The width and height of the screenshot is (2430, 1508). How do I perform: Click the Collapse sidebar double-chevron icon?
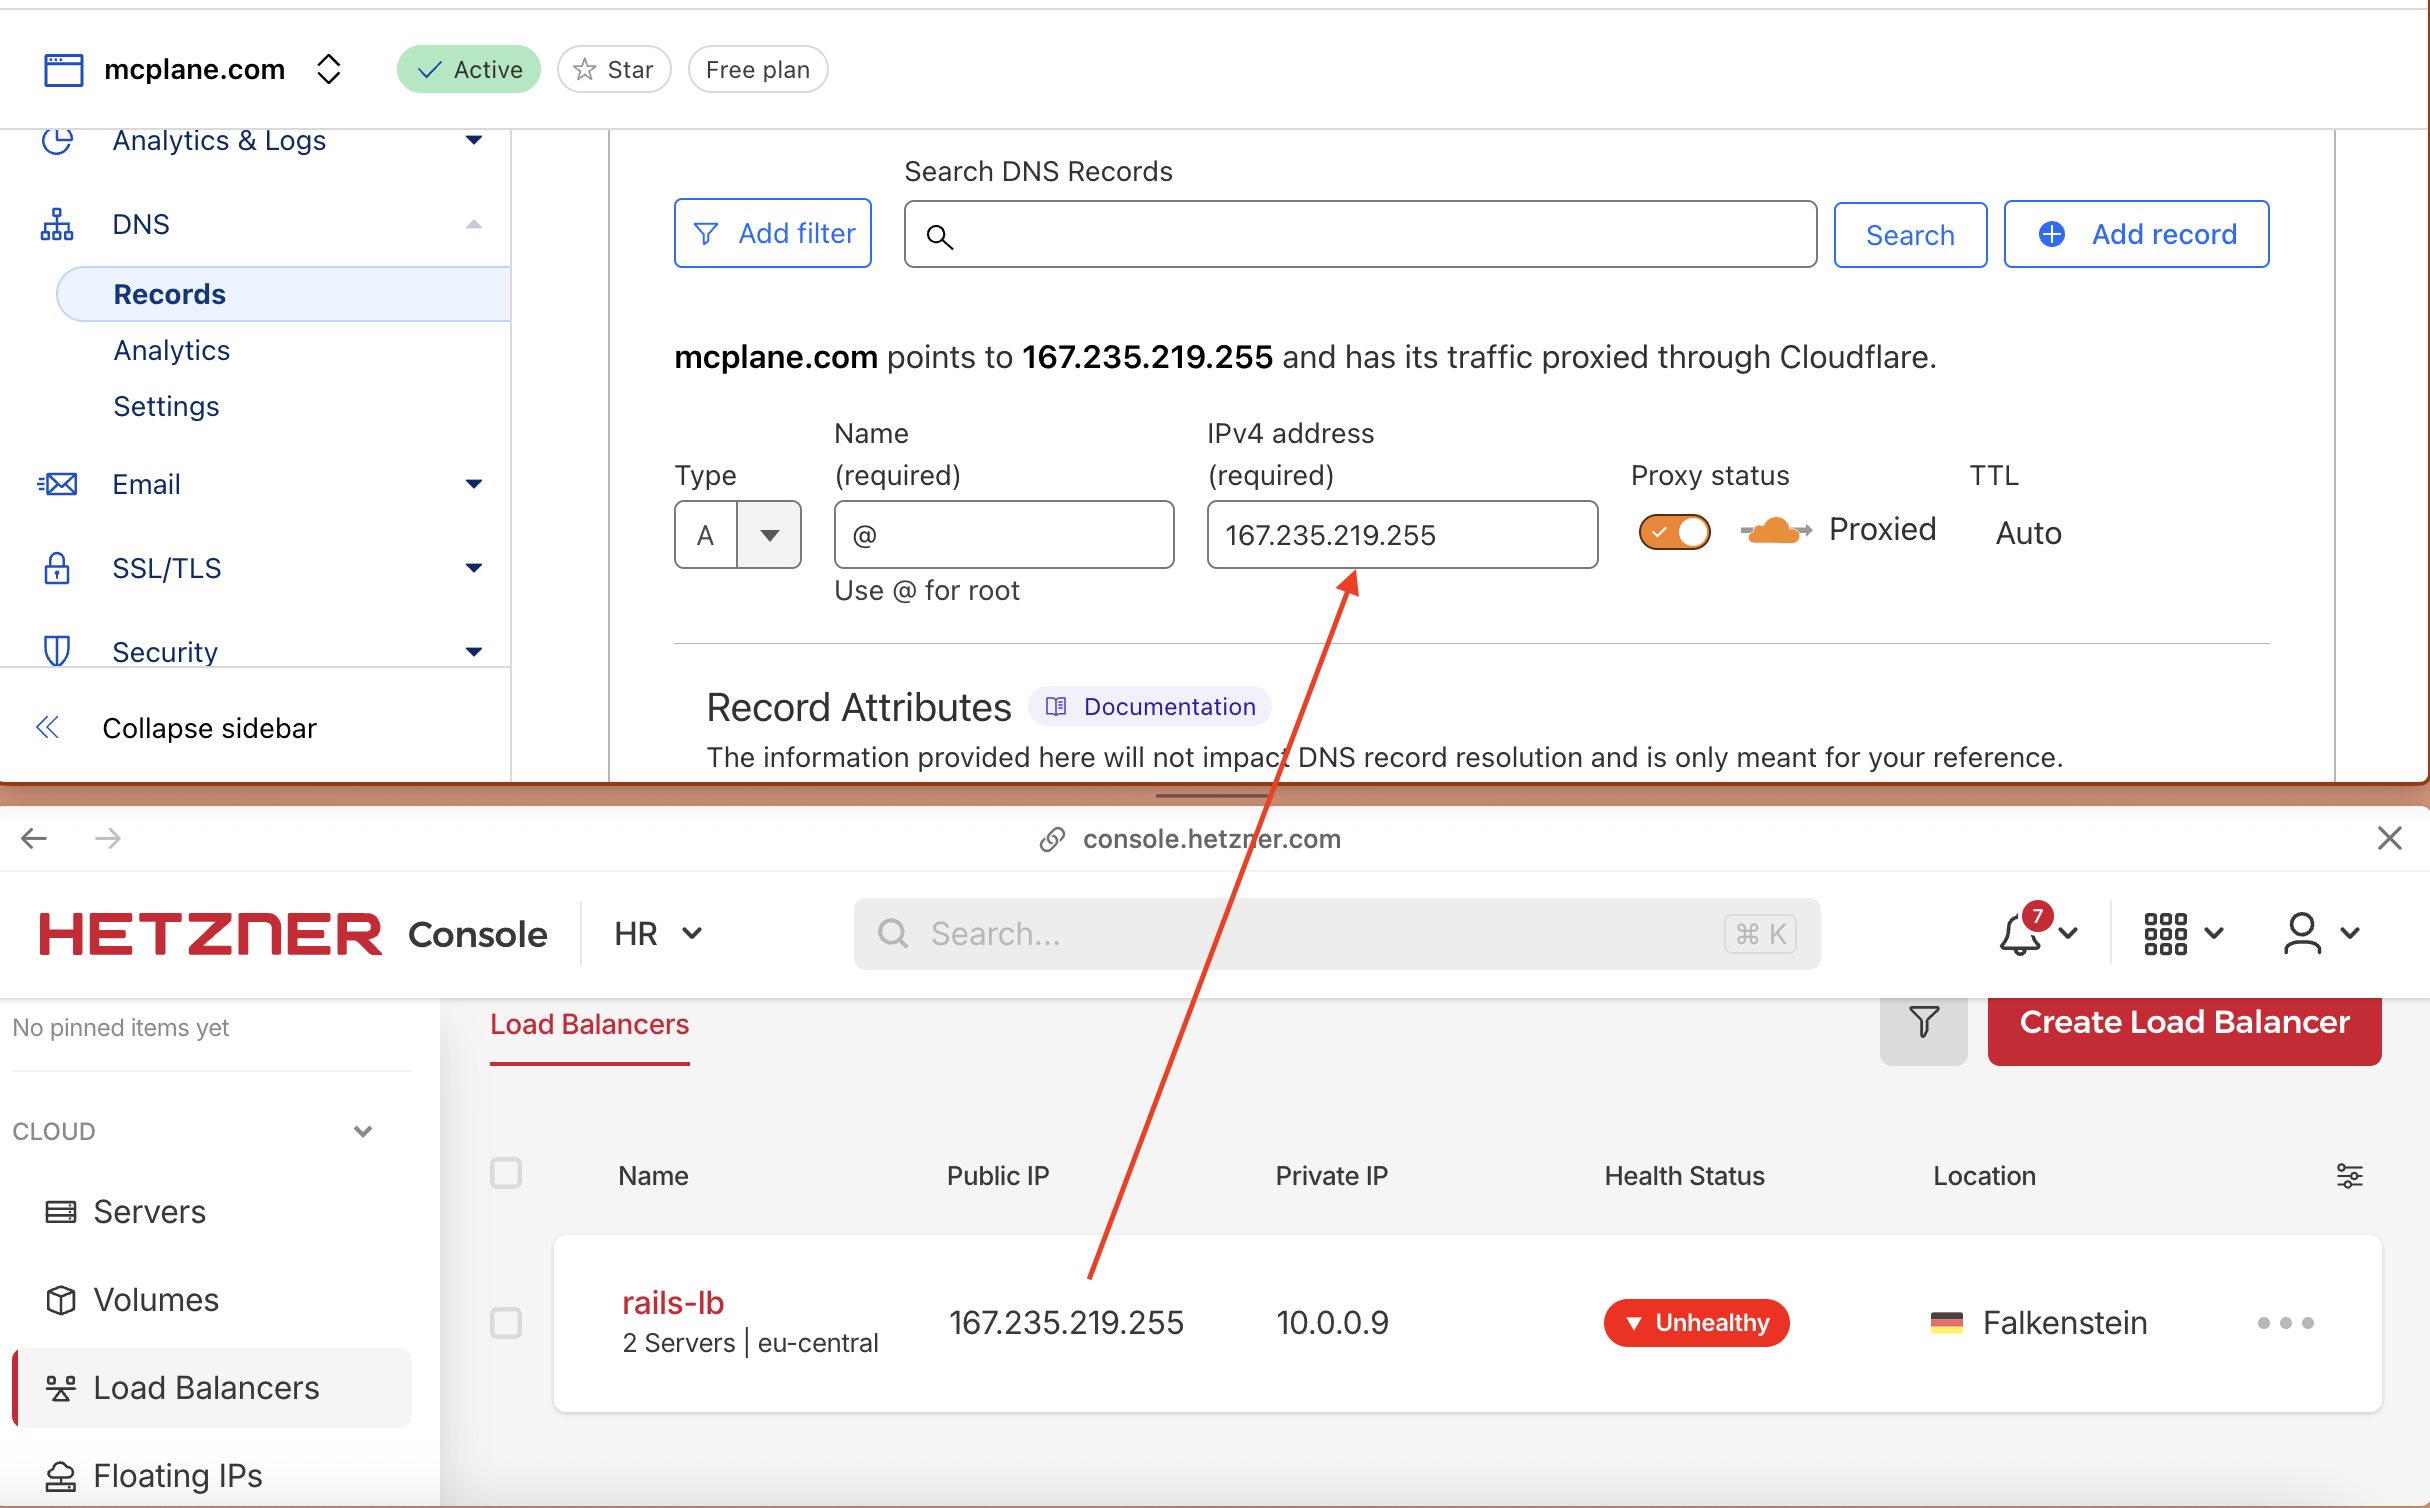pos(47,728)
